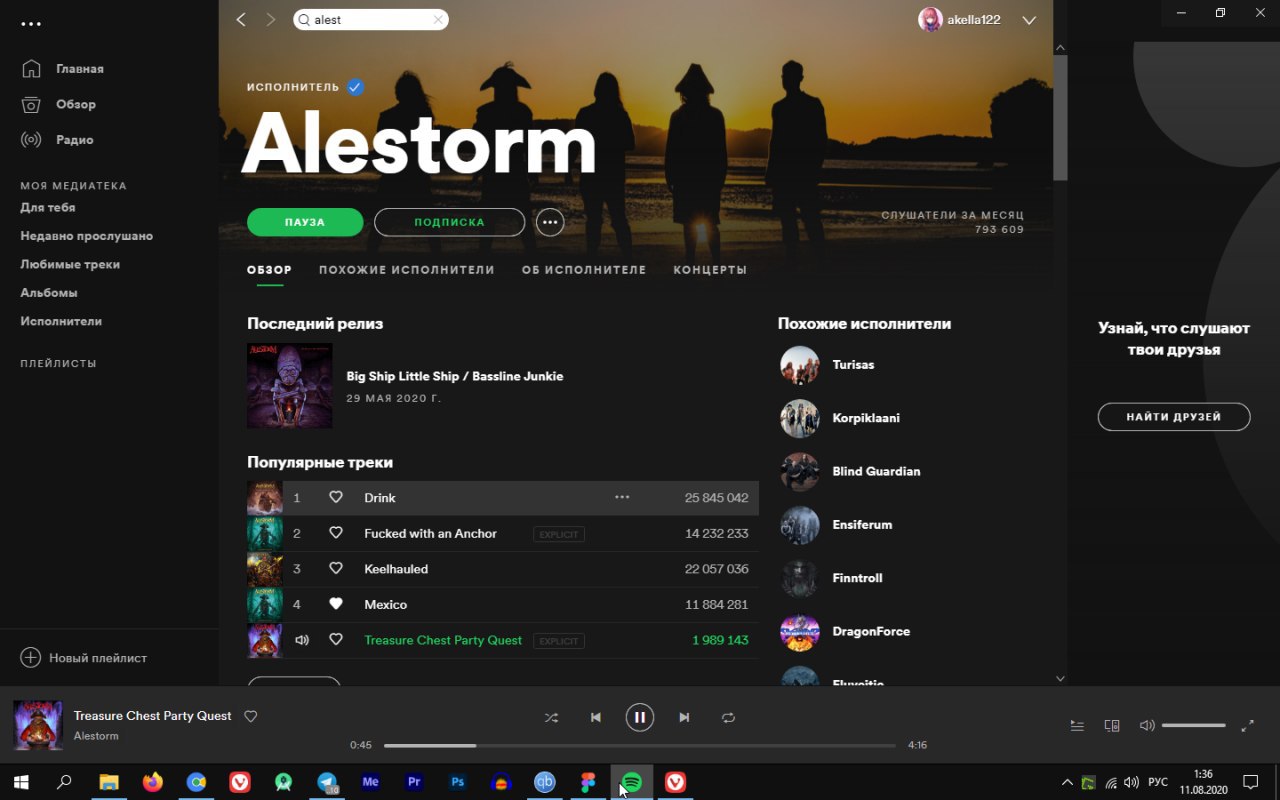Image resolution: width=1280 pixels, height=800 pixels.
Task: Open Figma from the taskbar
Action: pyautogui.click(x=588, y=783)
